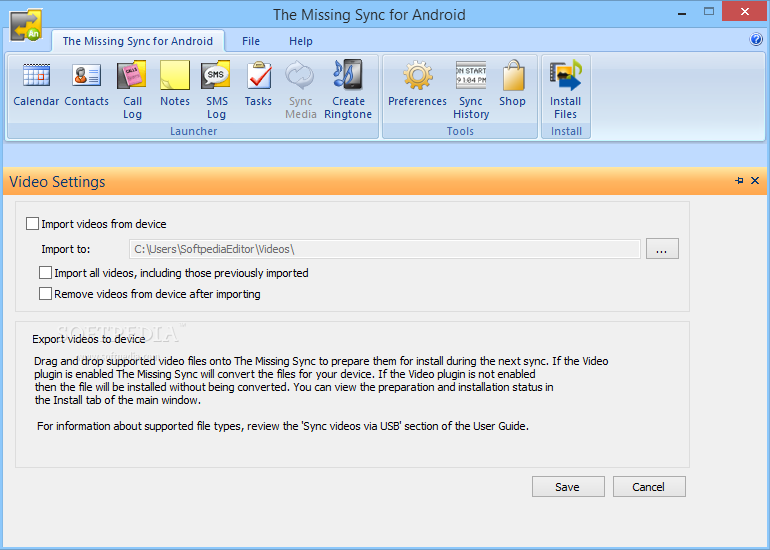Launch the Call Log viewer
The image size is (770, 550).
[x=132, y=90]
